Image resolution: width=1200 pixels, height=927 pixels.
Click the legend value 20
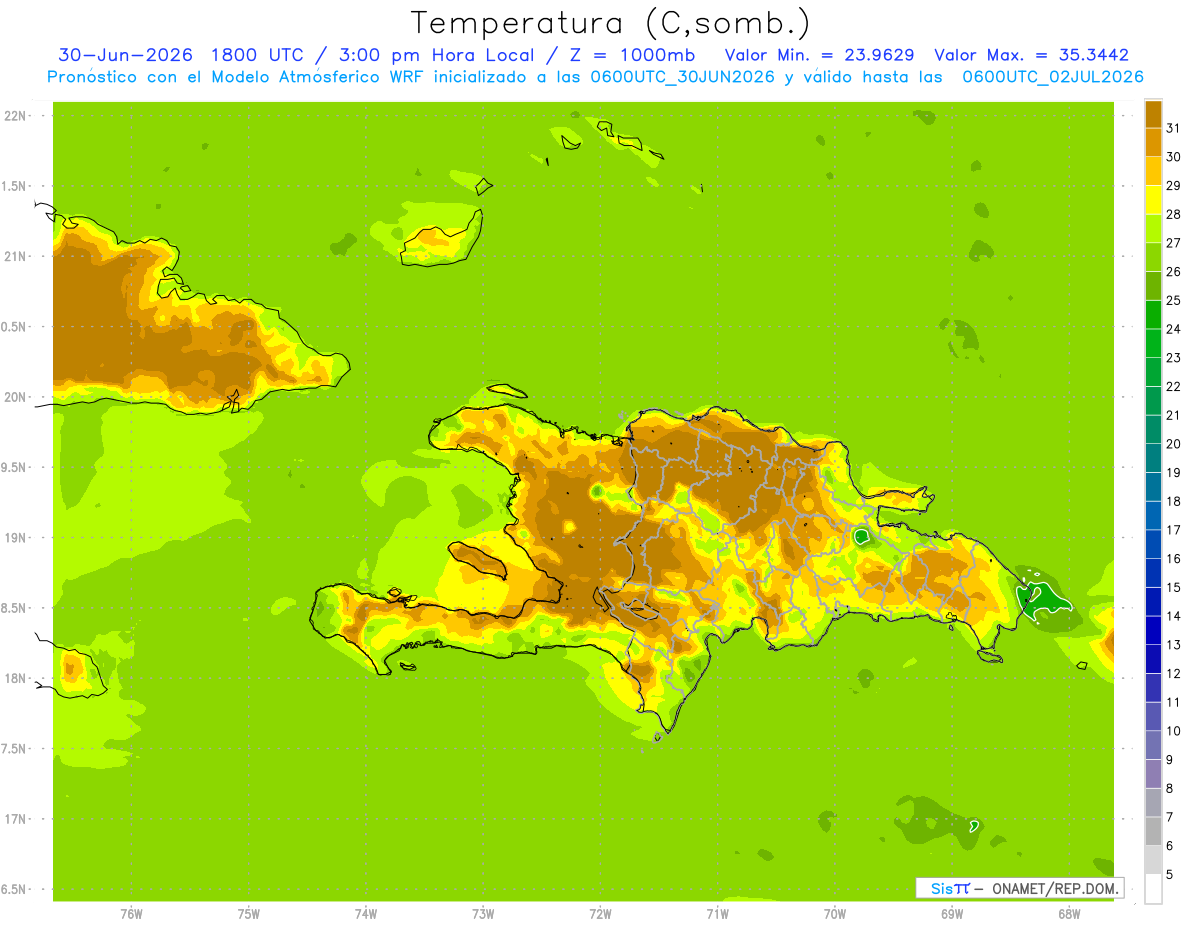(x=1173, y=443)
